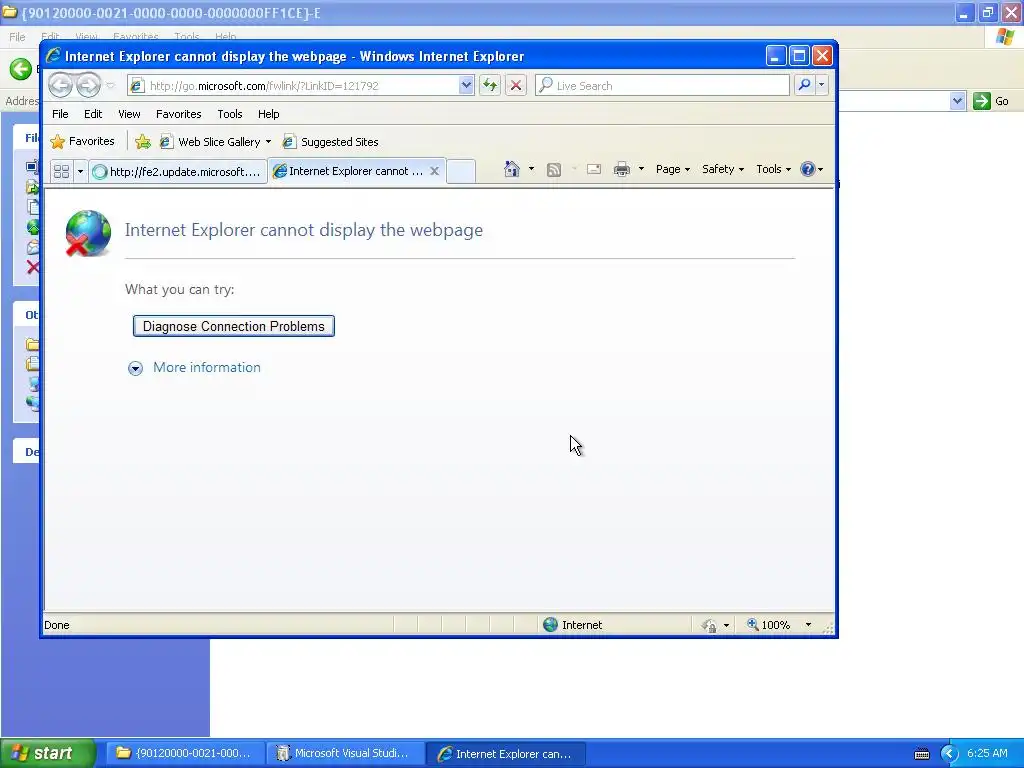Expand the Print options dropdown arrow
The width and height of the screenshot is (1024, 768).
(x=641, y=169)
